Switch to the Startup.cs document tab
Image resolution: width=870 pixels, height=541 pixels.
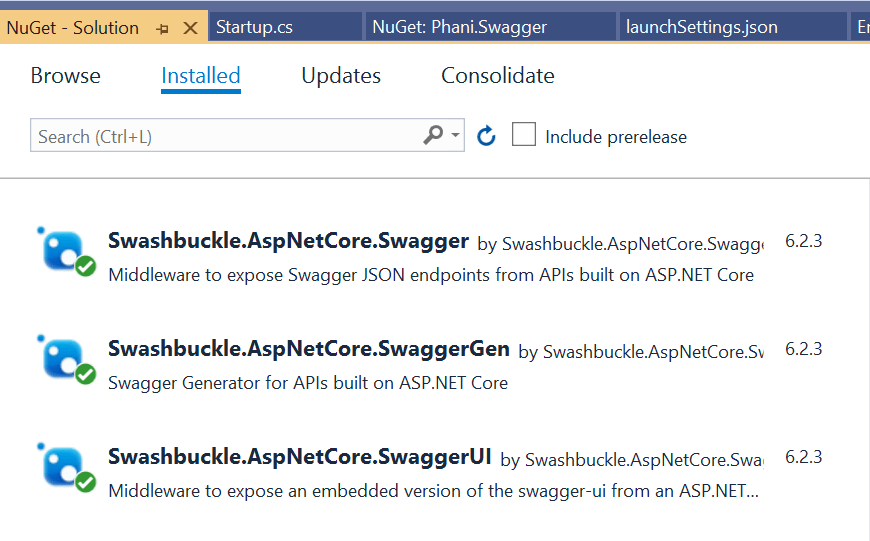pos(255,28)
